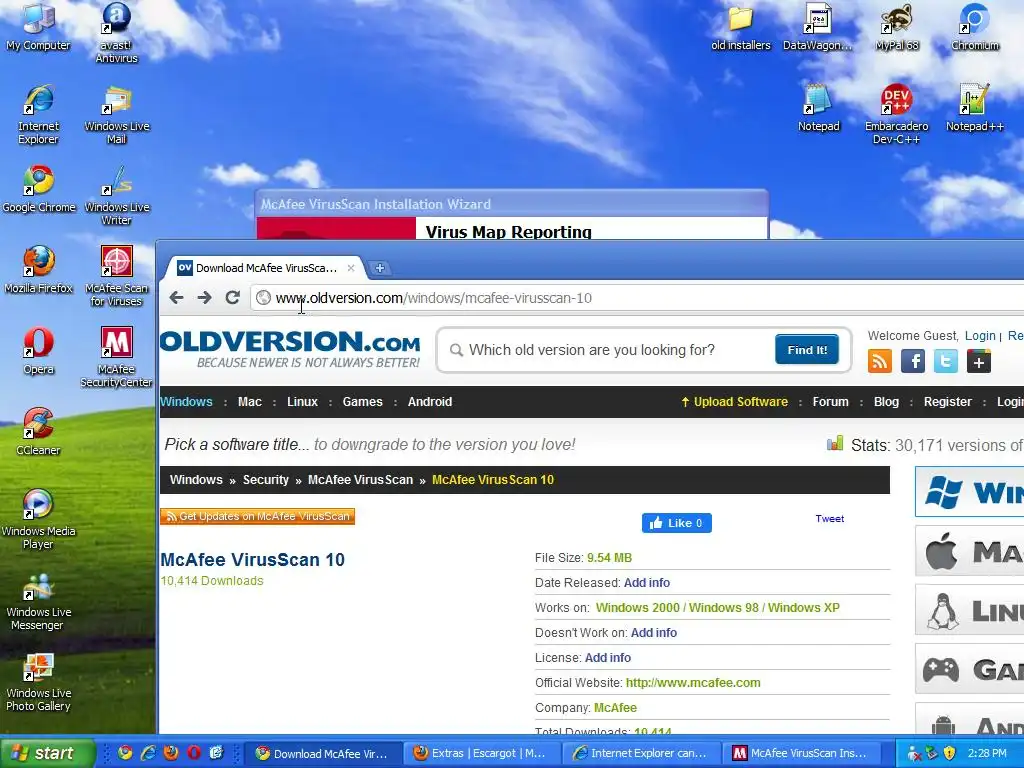The image size is (1024, 768).
Task: Open the http://www.mcafee.com official website link
Action: [x=693, y=682]
